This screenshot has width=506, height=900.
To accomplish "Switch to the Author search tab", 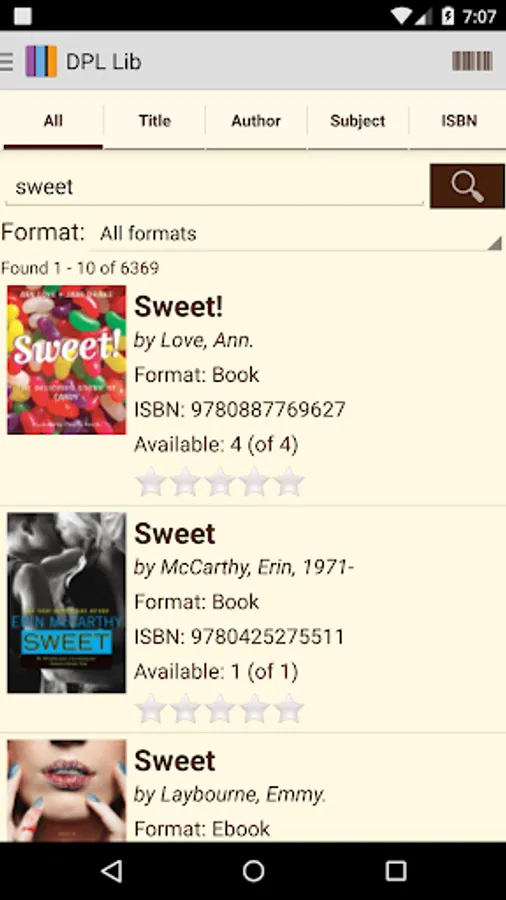I will tap(256, 121).
